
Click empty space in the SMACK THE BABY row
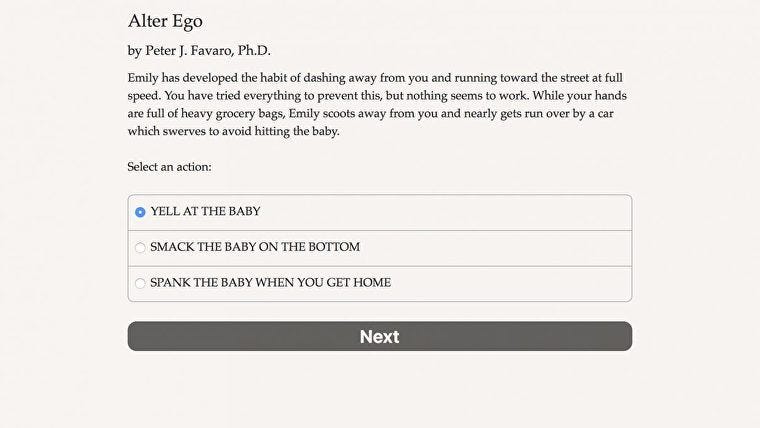pos(494,248)
